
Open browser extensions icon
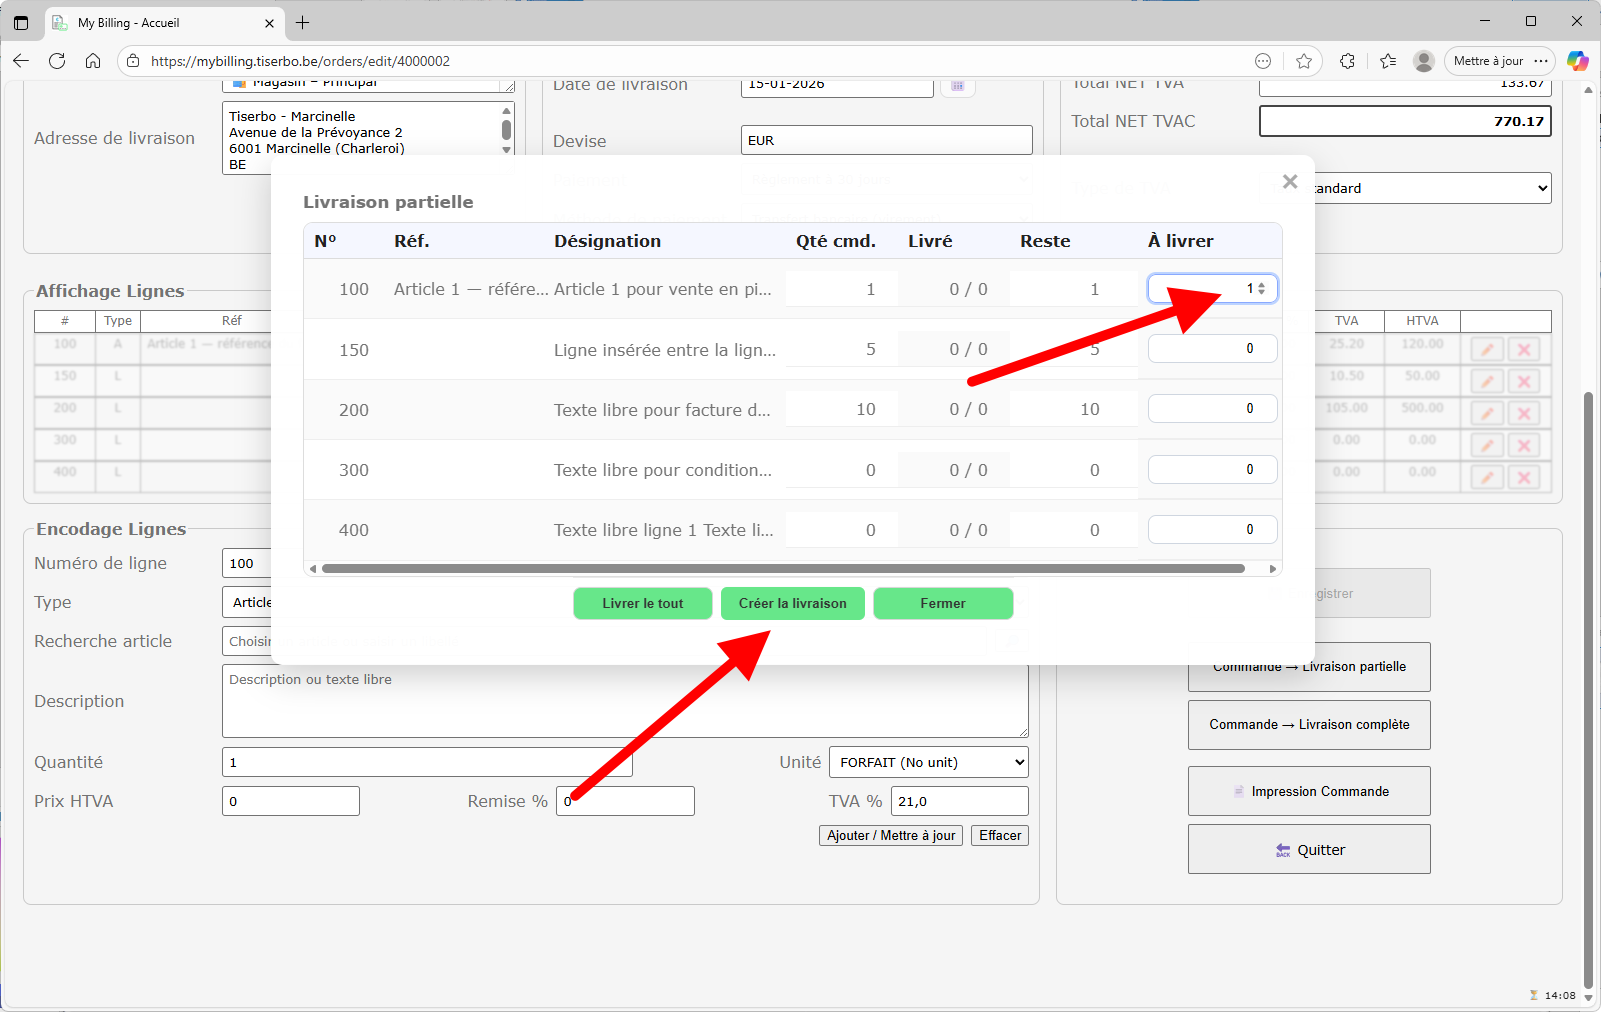click(x=1347, y=61)
